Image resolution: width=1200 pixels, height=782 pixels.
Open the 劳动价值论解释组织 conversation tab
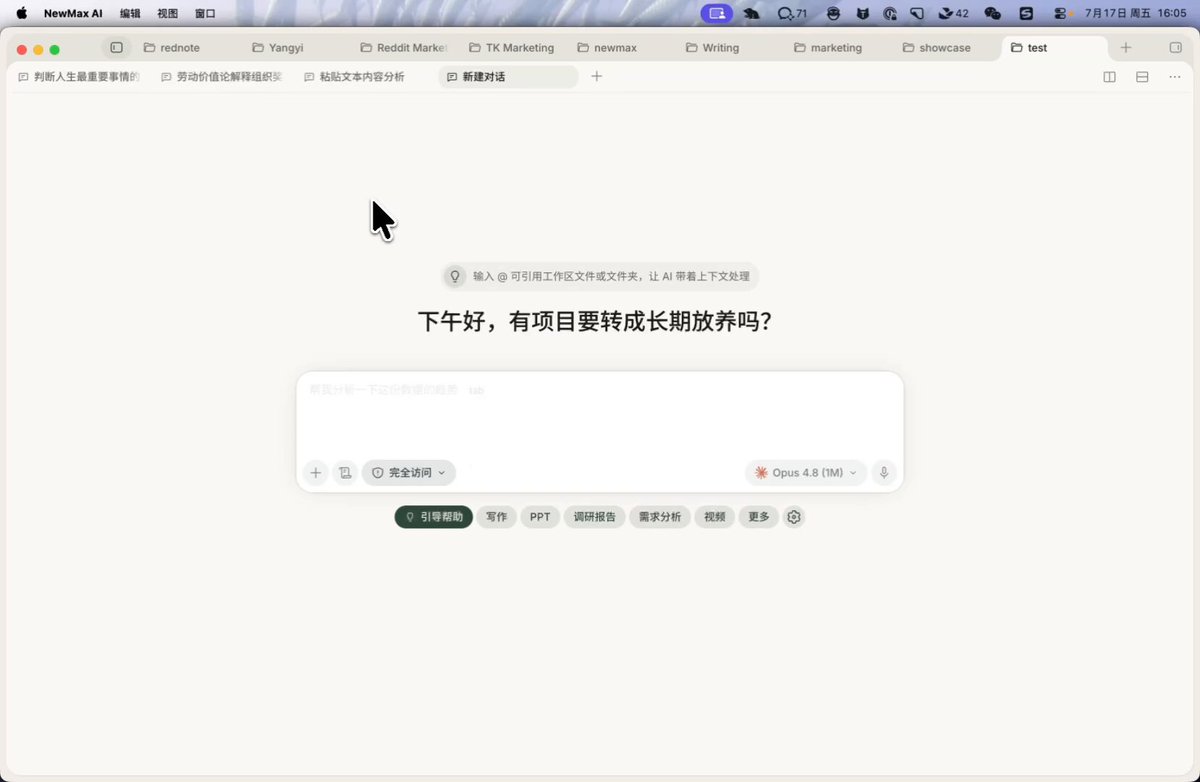click(222, 77)
